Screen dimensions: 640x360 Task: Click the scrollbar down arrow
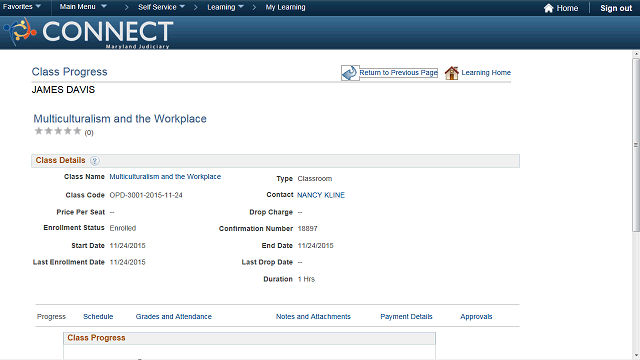tap(636, 356)
